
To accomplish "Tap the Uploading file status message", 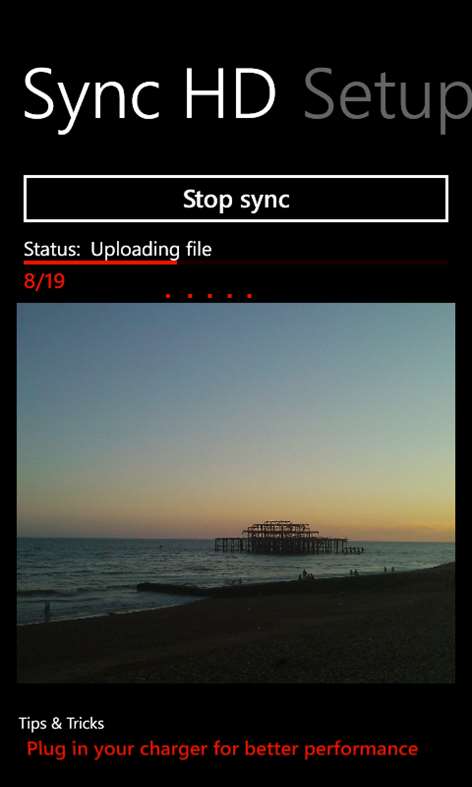I will 151,250.
